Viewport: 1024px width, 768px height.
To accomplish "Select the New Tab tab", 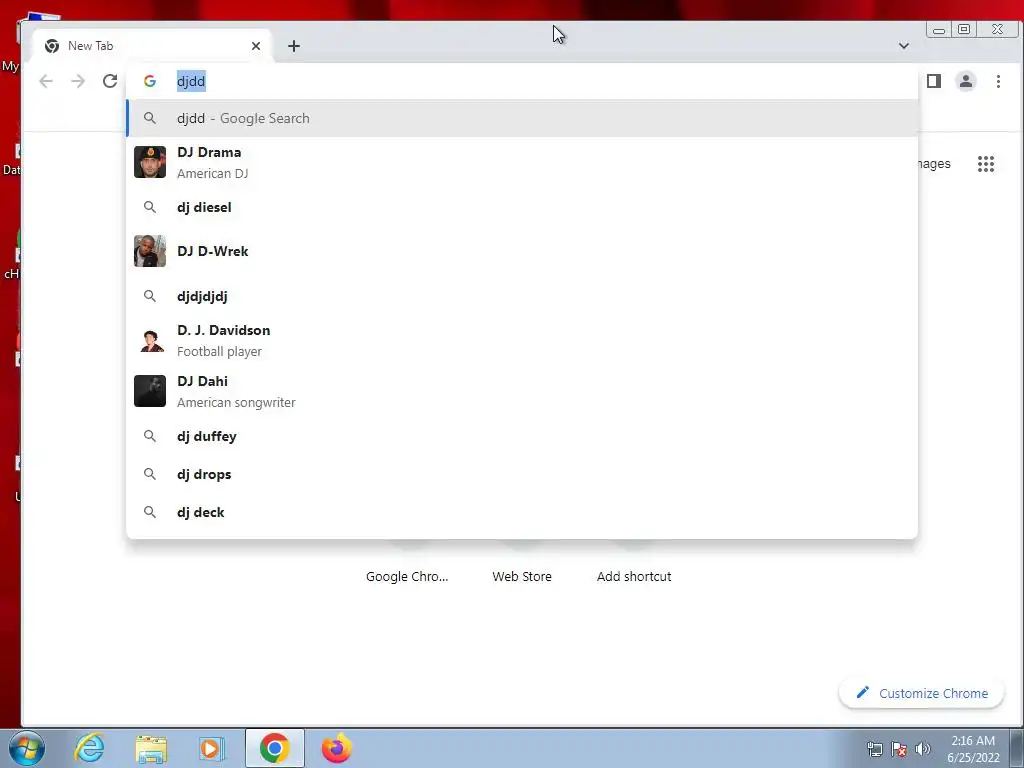I will (152, 46).
